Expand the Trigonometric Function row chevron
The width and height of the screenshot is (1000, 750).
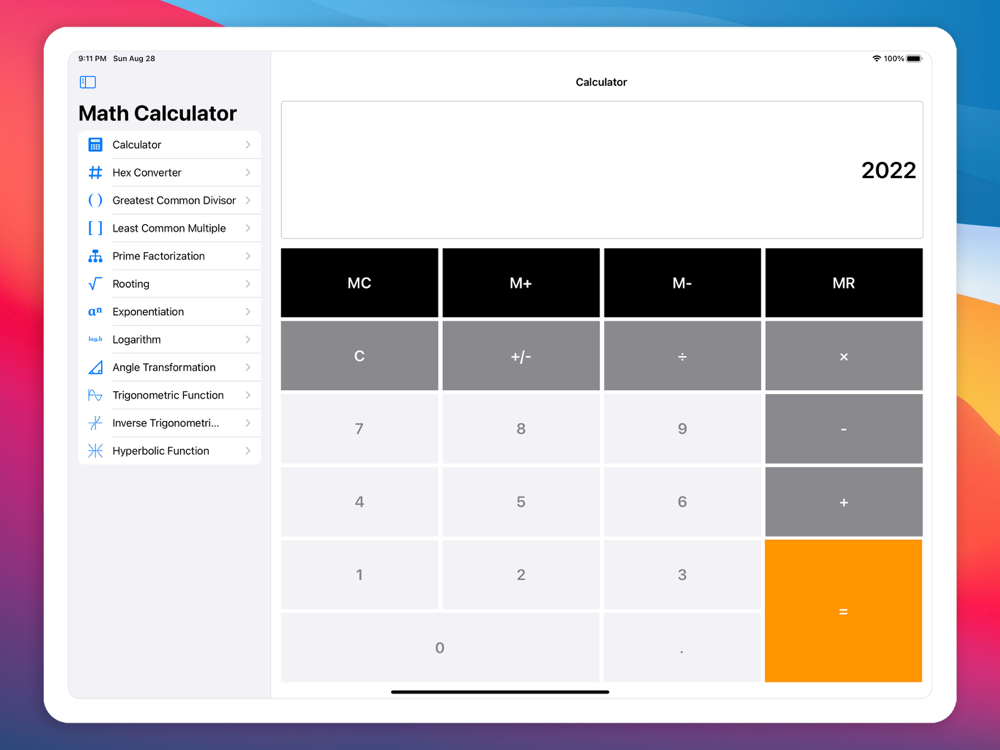coord(248,395)
